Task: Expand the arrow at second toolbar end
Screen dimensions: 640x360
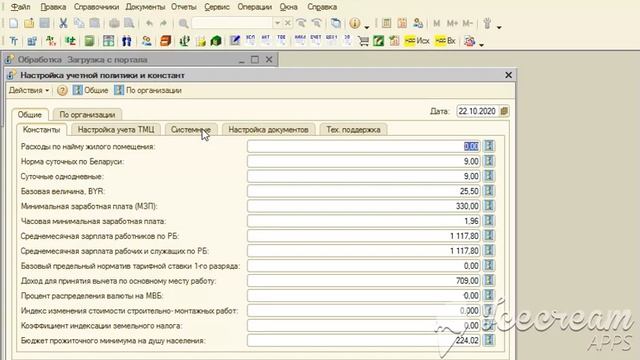Action: tap(481, 44)
